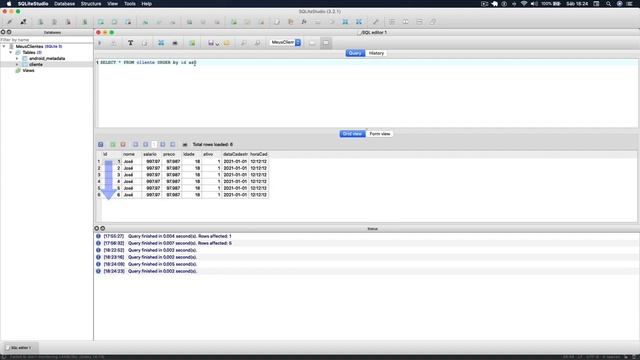The width and height of the screenshot is (640, 360).
Task: Click the dataCadastro column header
Action: click(235, 154)
